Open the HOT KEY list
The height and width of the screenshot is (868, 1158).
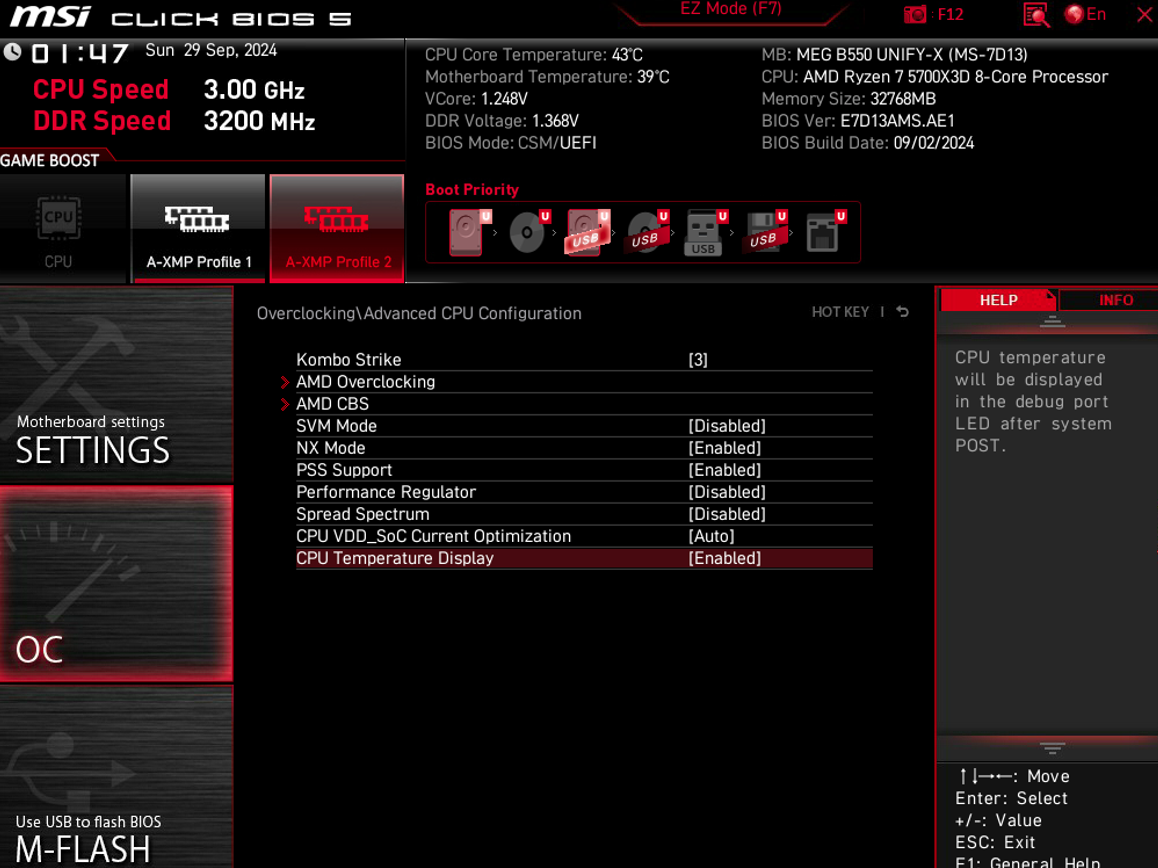(840, 312)
